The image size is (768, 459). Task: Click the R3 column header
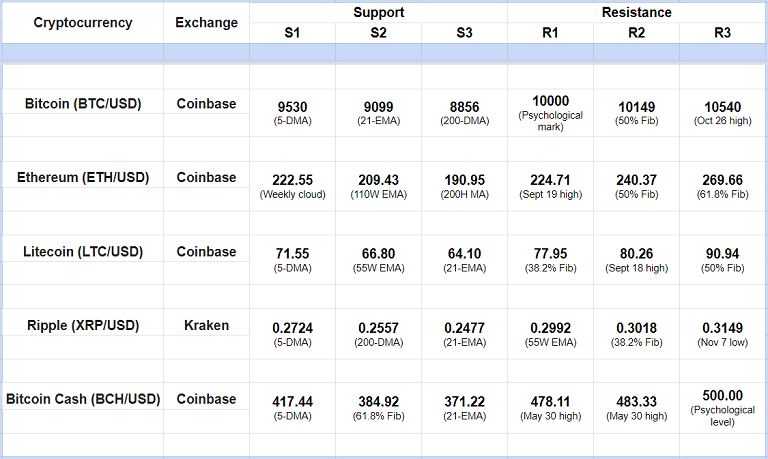pyautogui.click(x=722, y=33)
